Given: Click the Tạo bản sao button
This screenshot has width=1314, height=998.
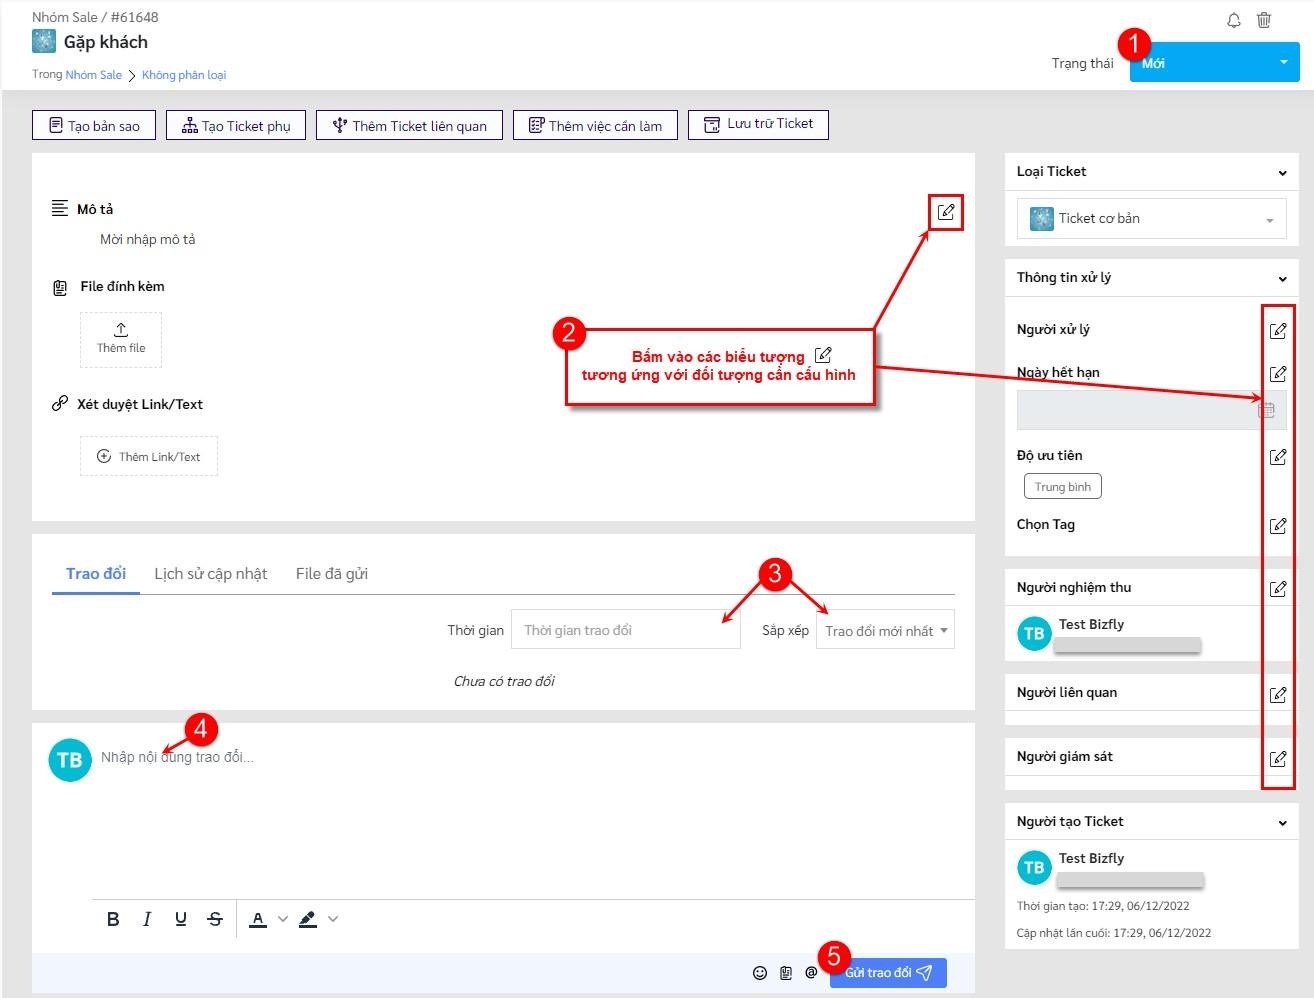Looking at the screenshot, I should [94, 125].
